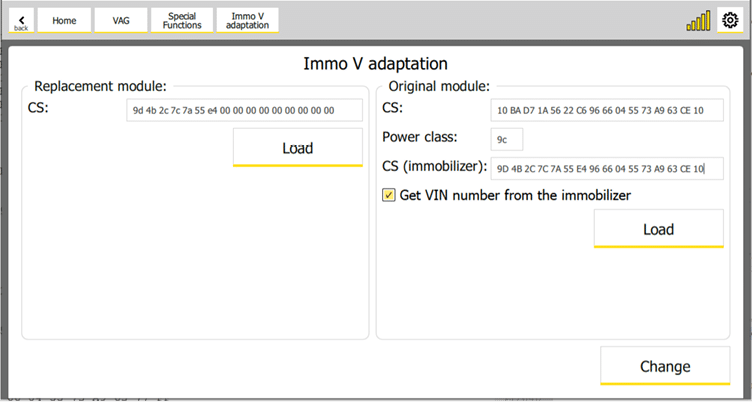Viewport: 752px width, 403px height.
Task: Click into the CS (immobilizer) field
Action: pyautogui.click(x=606, y=168)
